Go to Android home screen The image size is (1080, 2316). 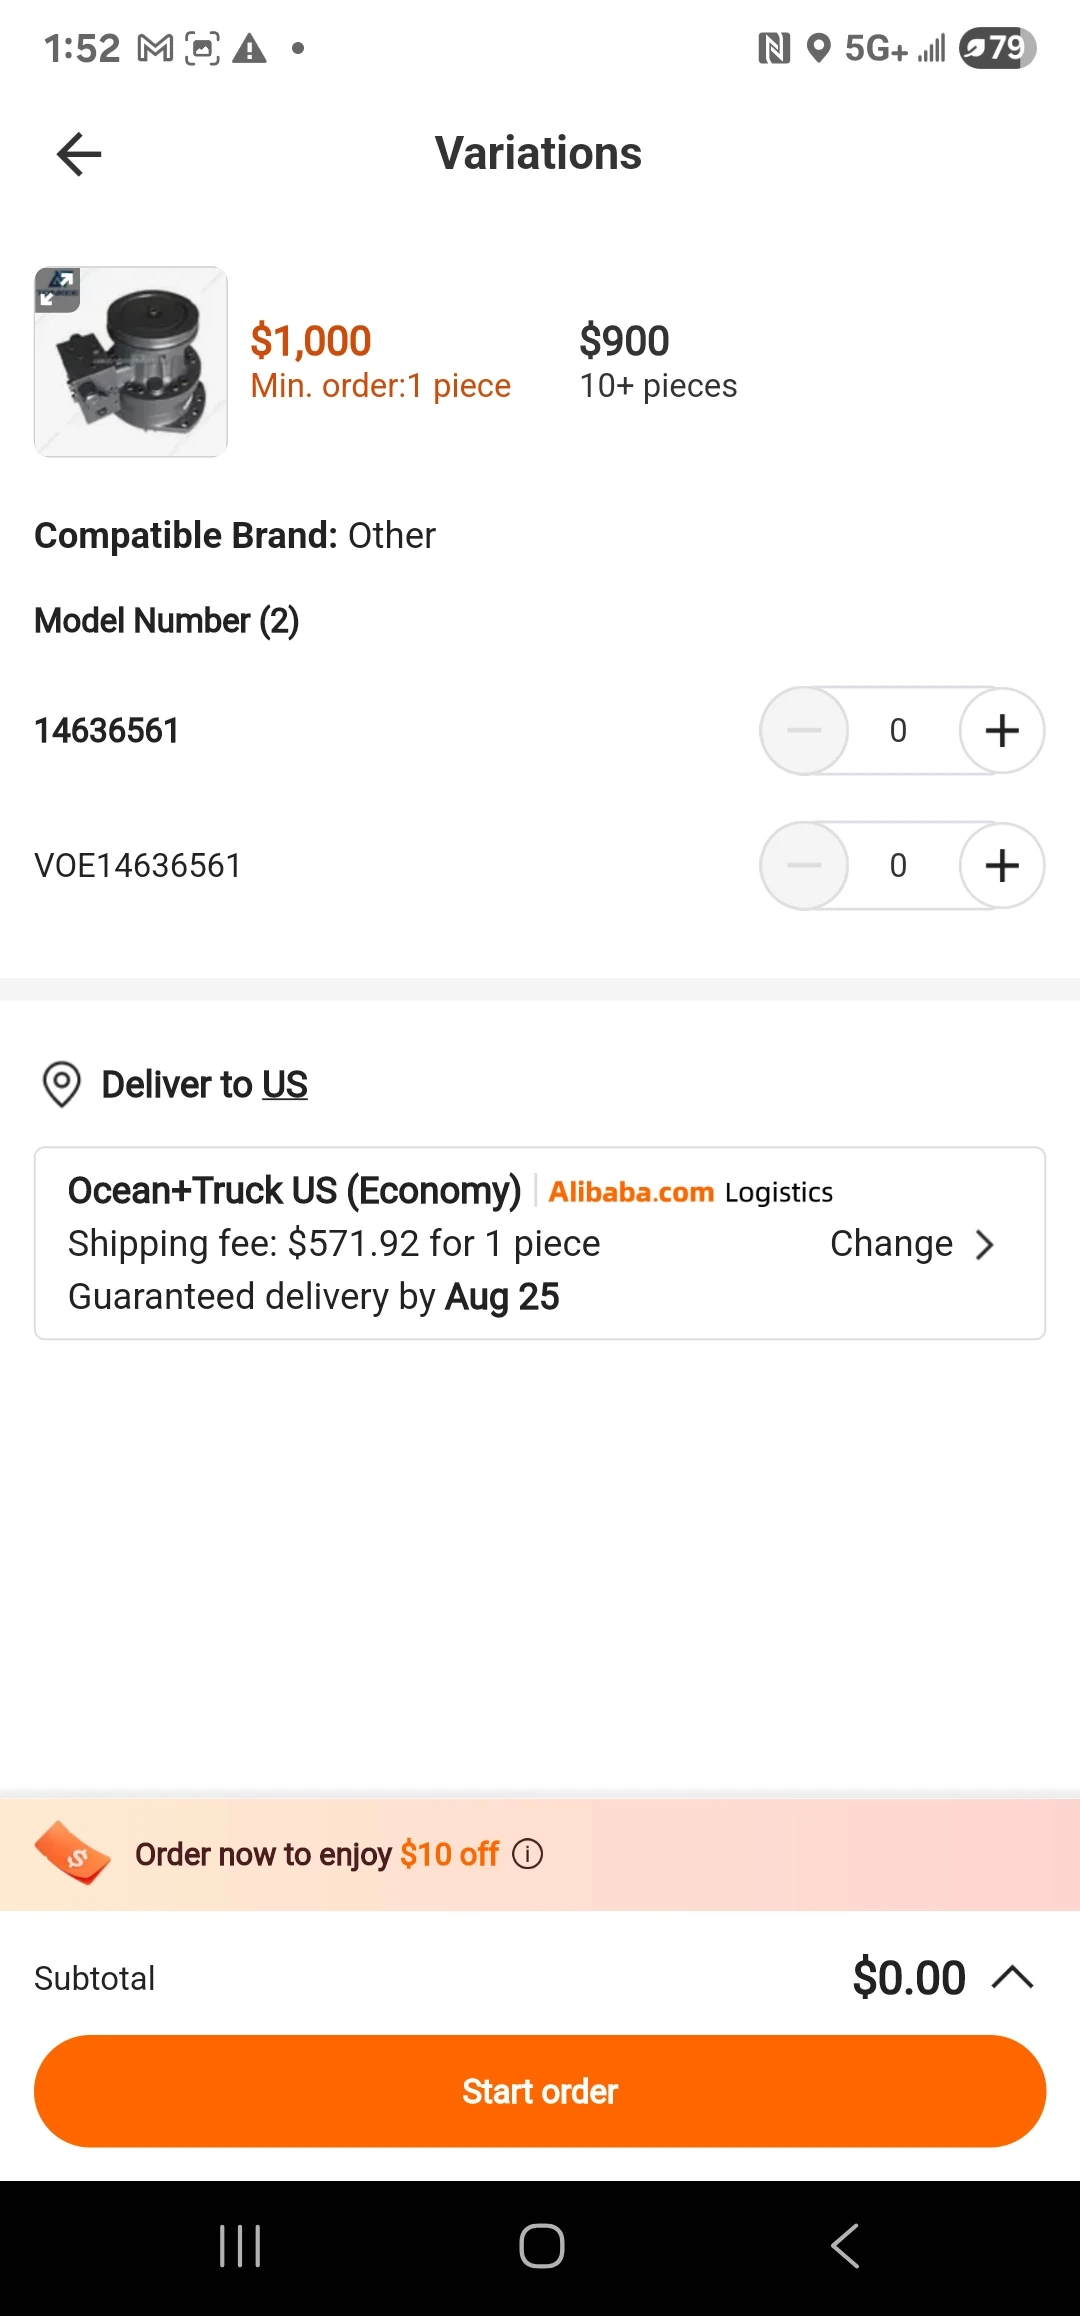click(541, 2246)
